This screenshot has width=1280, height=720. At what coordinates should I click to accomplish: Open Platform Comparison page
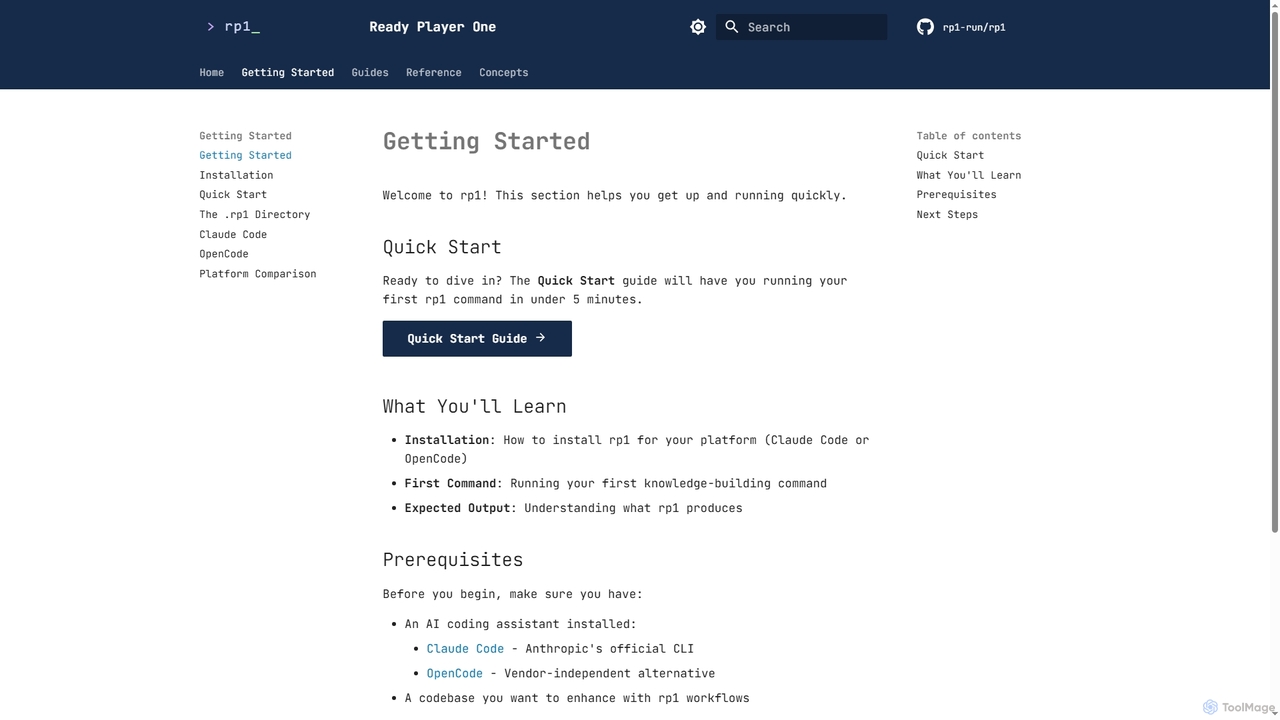[258, 274]
